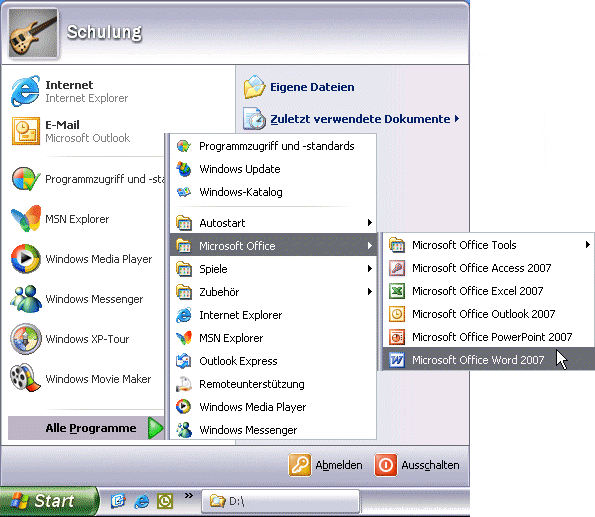The width and height of the screenshot is (595, 517).
Task: Choose Windows Media Player in programs list
Action: (x=273, y=407)
